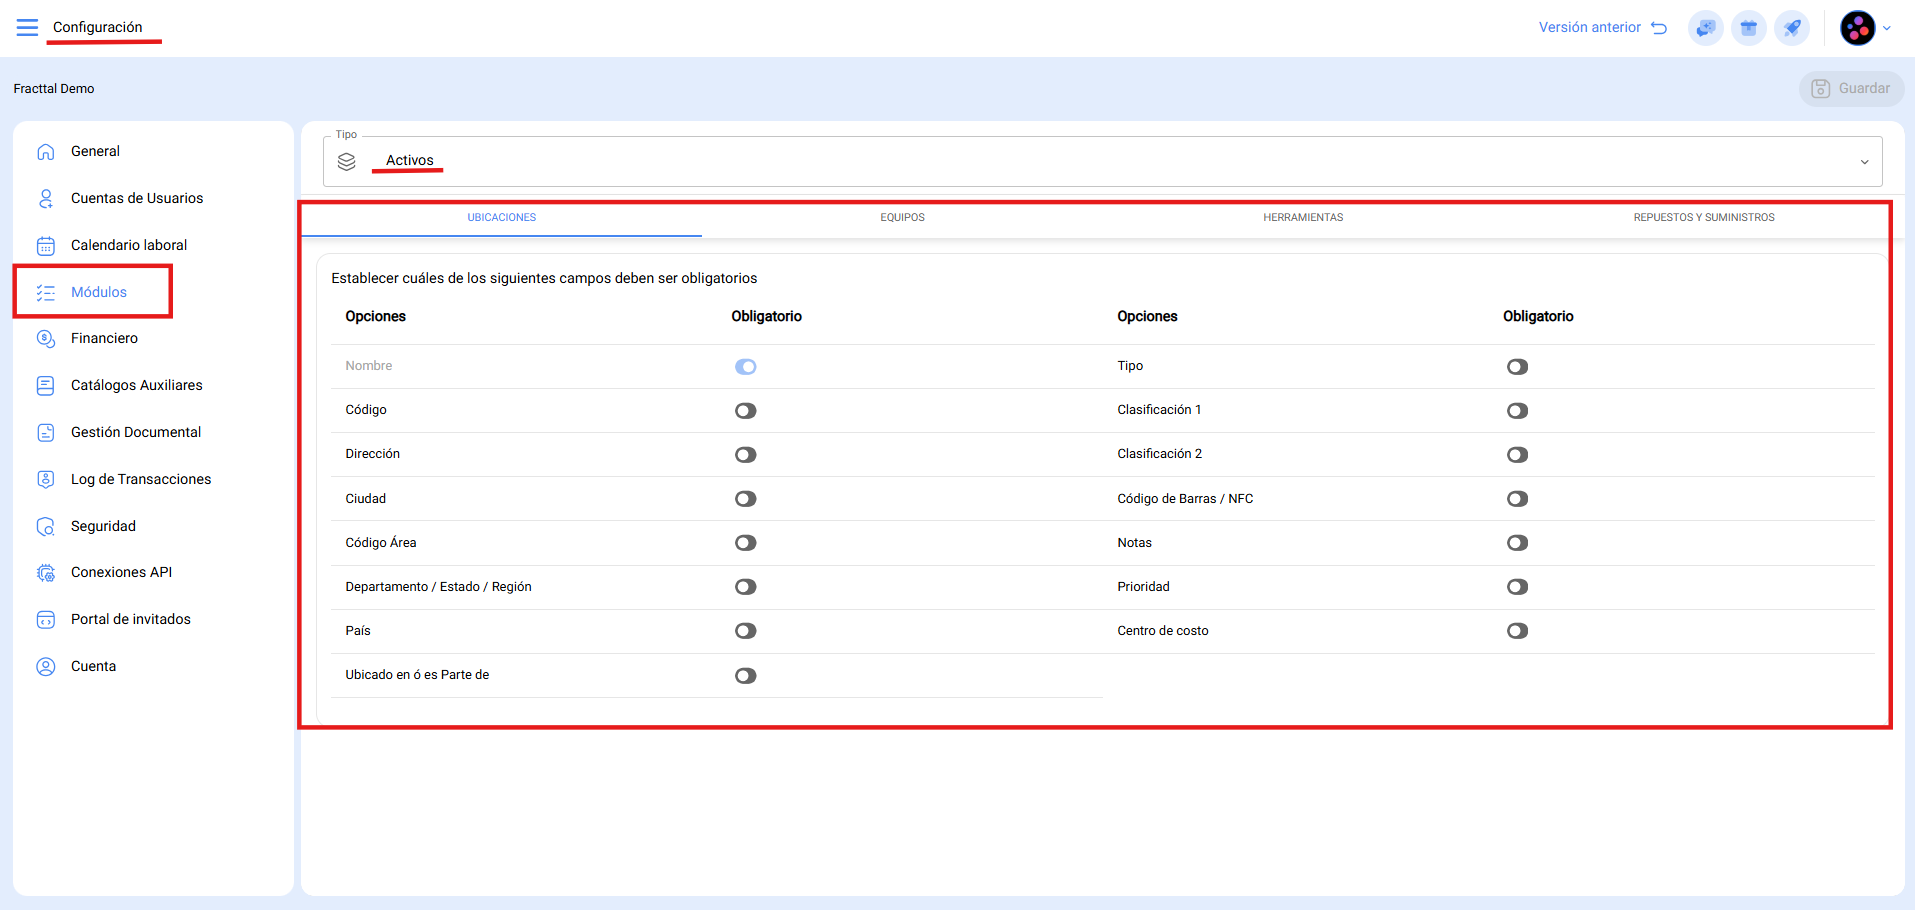Toggle the Prioridad obligatory switch

pyautogui.click(x=1517, y=587)
